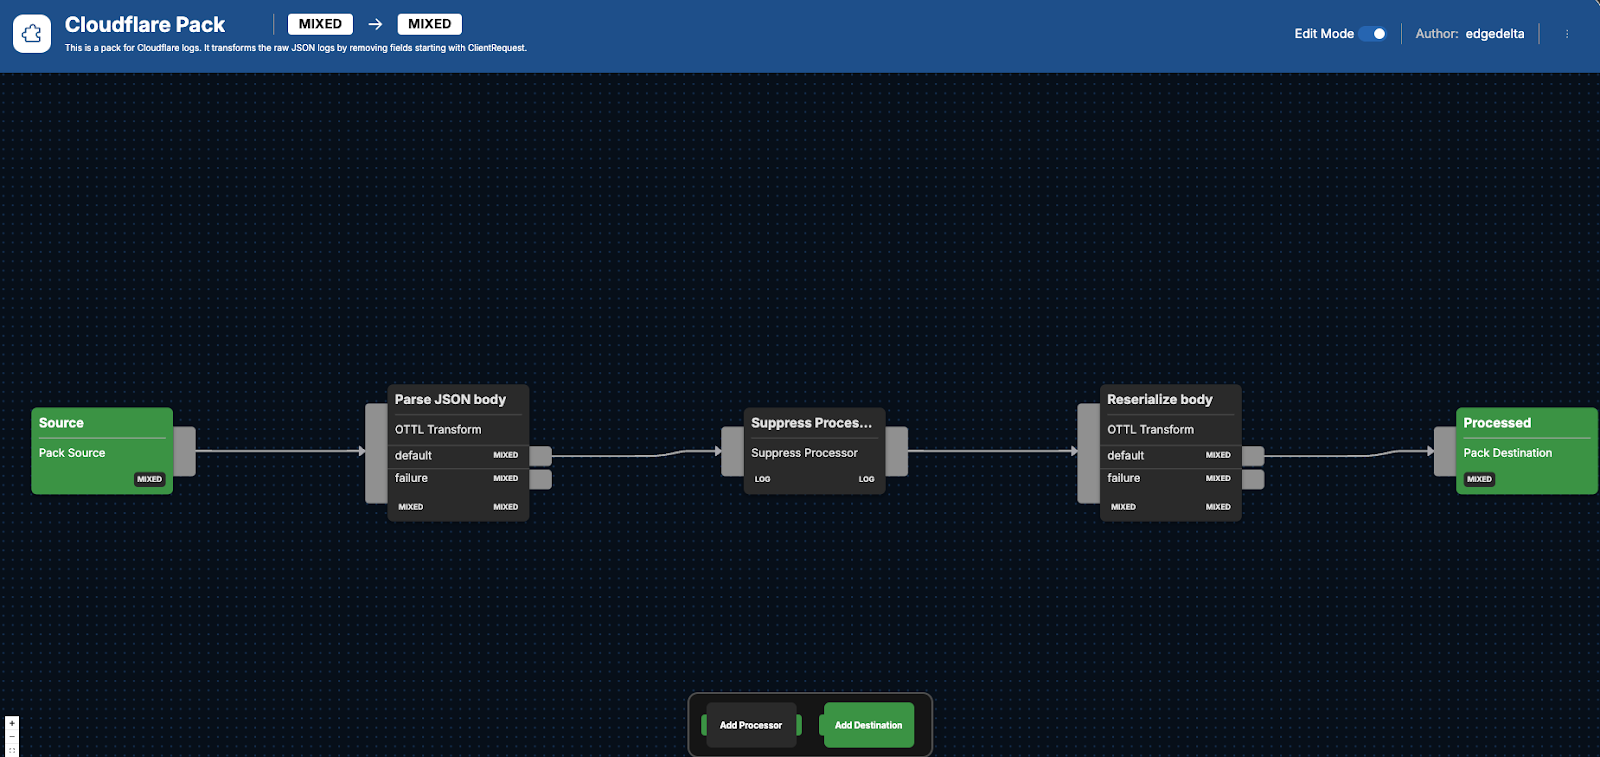Click Parse JSON body failure output port

(x=541, y=479)
